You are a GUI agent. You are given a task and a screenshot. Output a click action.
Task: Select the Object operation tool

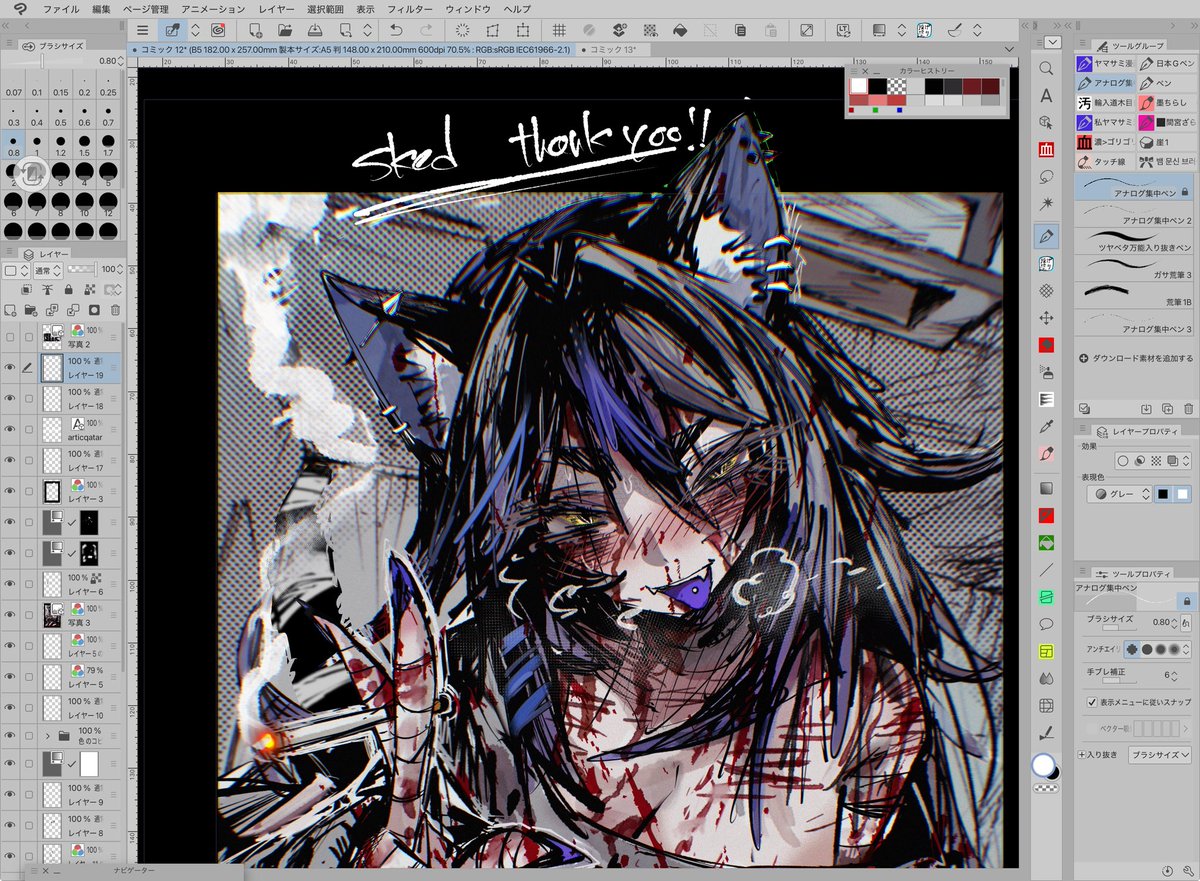(x=1046, y=122)
